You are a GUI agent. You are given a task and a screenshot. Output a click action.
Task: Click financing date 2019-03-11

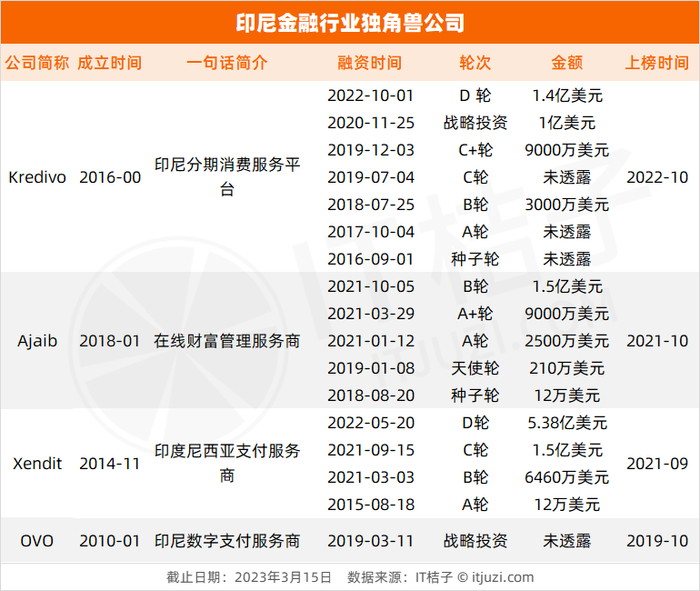[371, 541]
